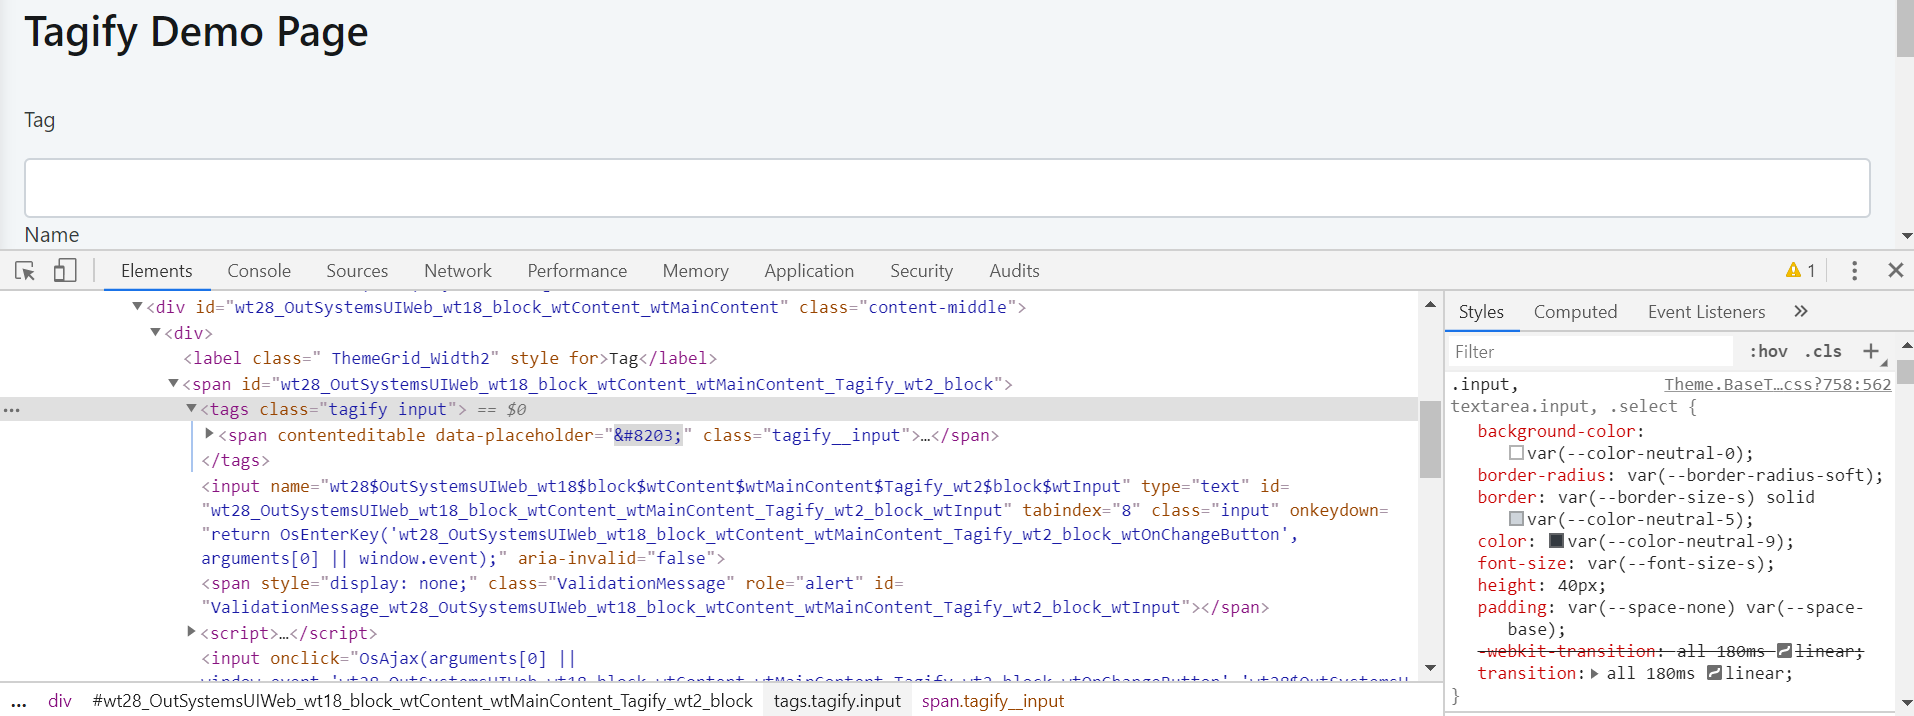
Task: Toggle the :hov element state panel
Action: coord(1768,351)
